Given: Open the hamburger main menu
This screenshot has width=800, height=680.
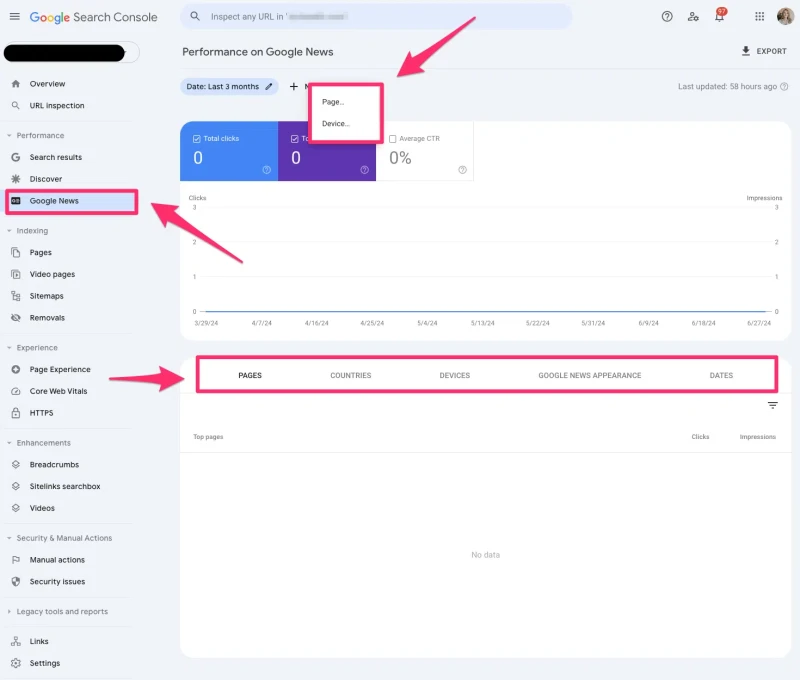Looking at the screenshot, I should pos(15,16).
